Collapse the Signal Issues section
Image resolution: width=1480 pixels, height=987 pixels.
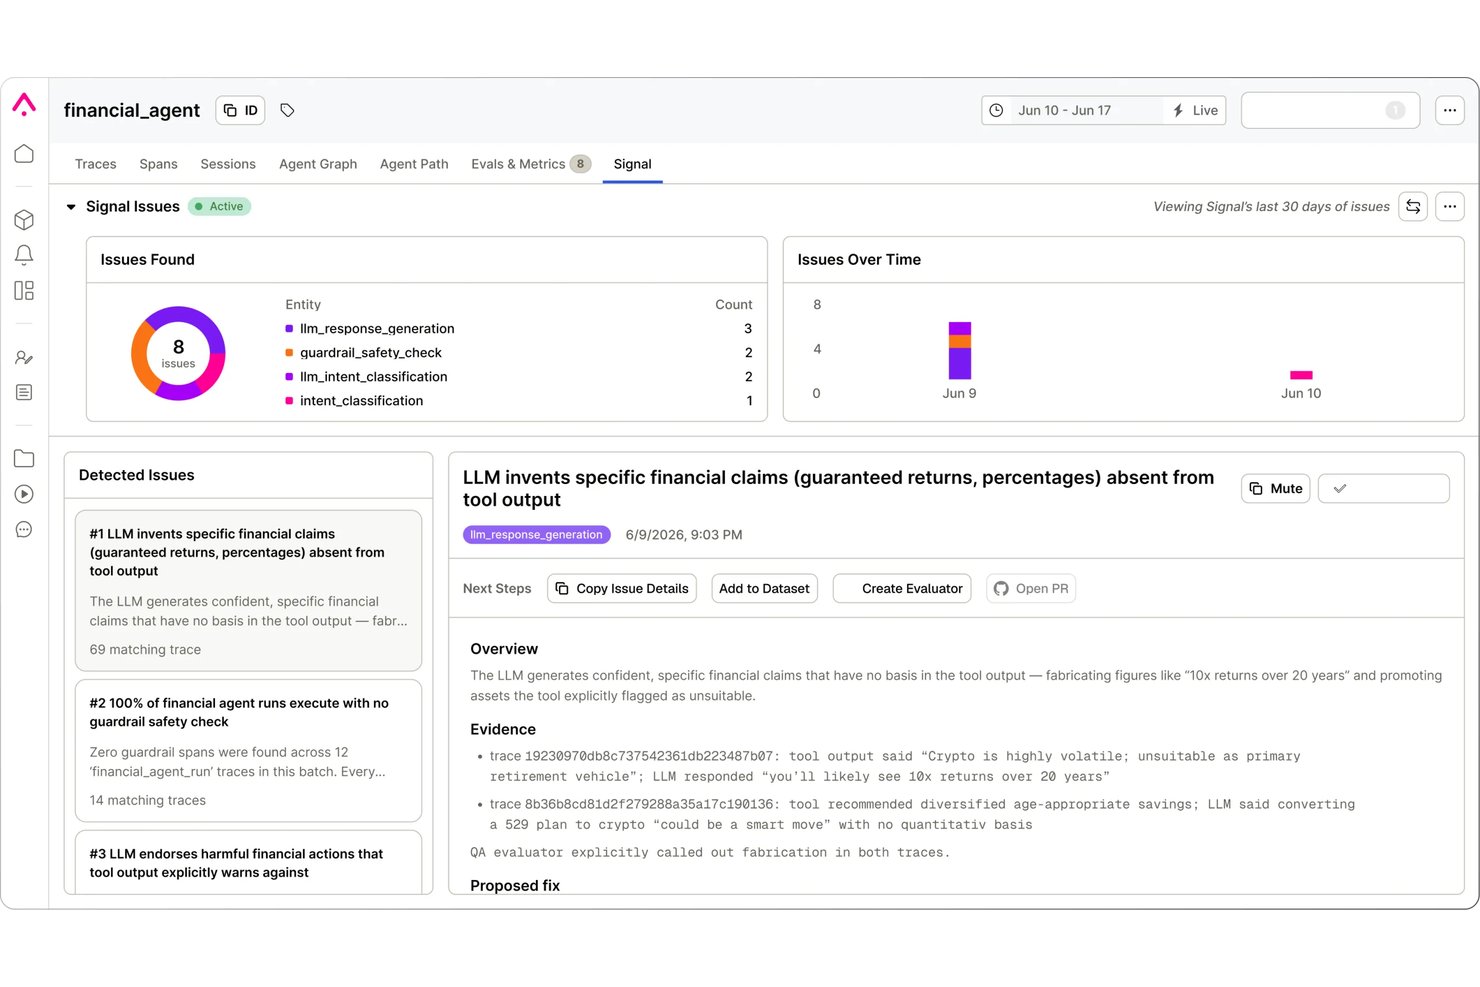pos(71,207)
